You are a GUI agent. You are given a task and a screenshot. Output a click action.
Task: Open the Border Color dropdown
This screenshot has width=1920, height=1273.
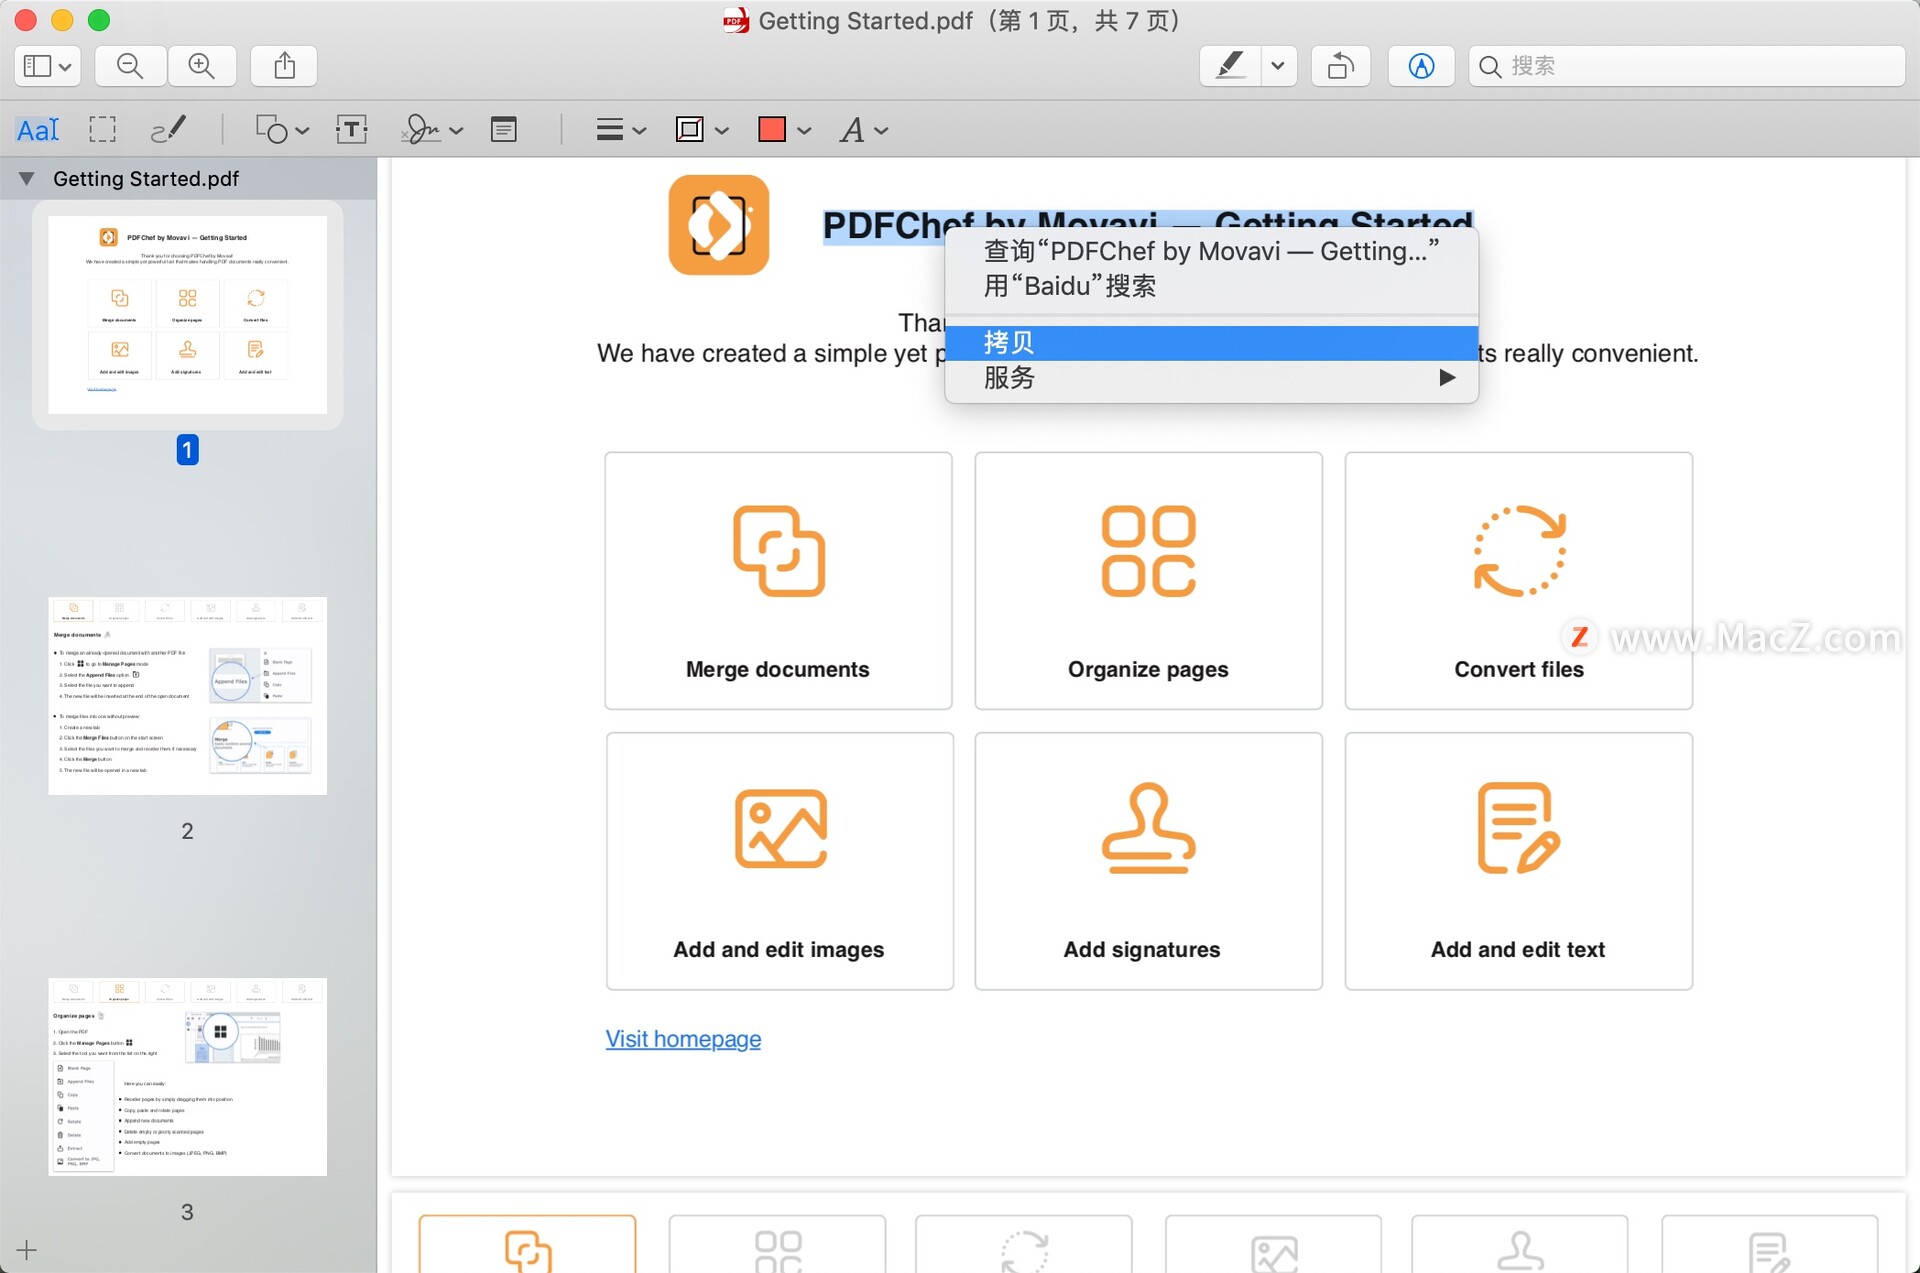(x=702, y=129)
